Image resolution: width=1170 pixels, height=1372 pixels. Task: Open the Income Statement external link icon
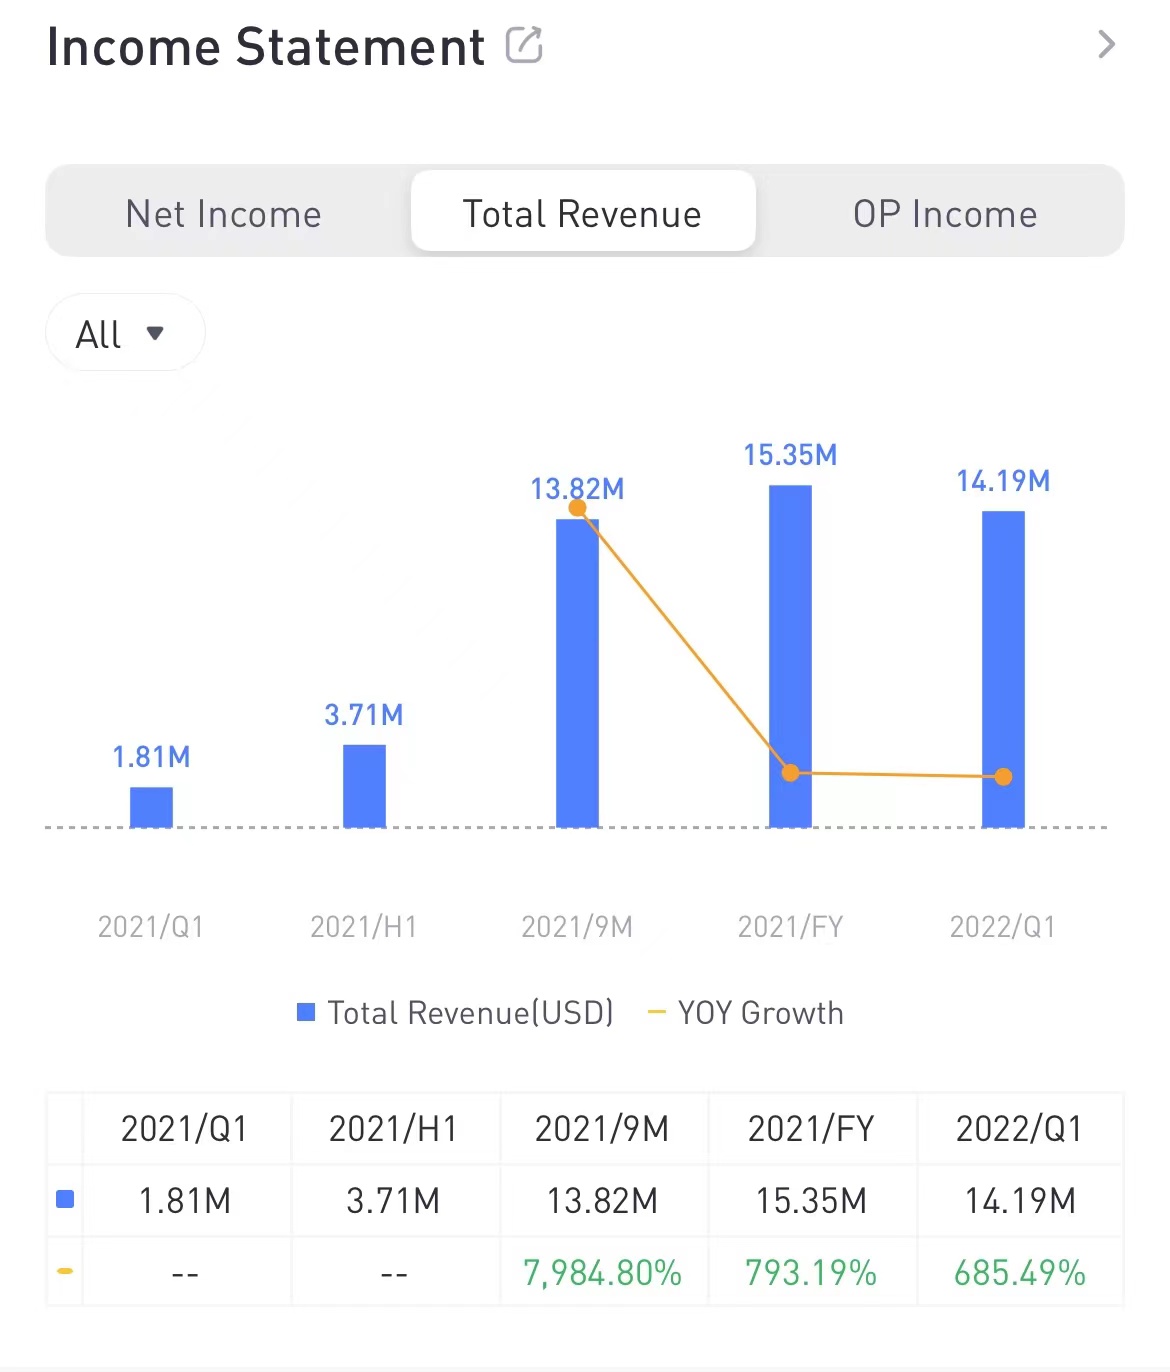point(524,45)
